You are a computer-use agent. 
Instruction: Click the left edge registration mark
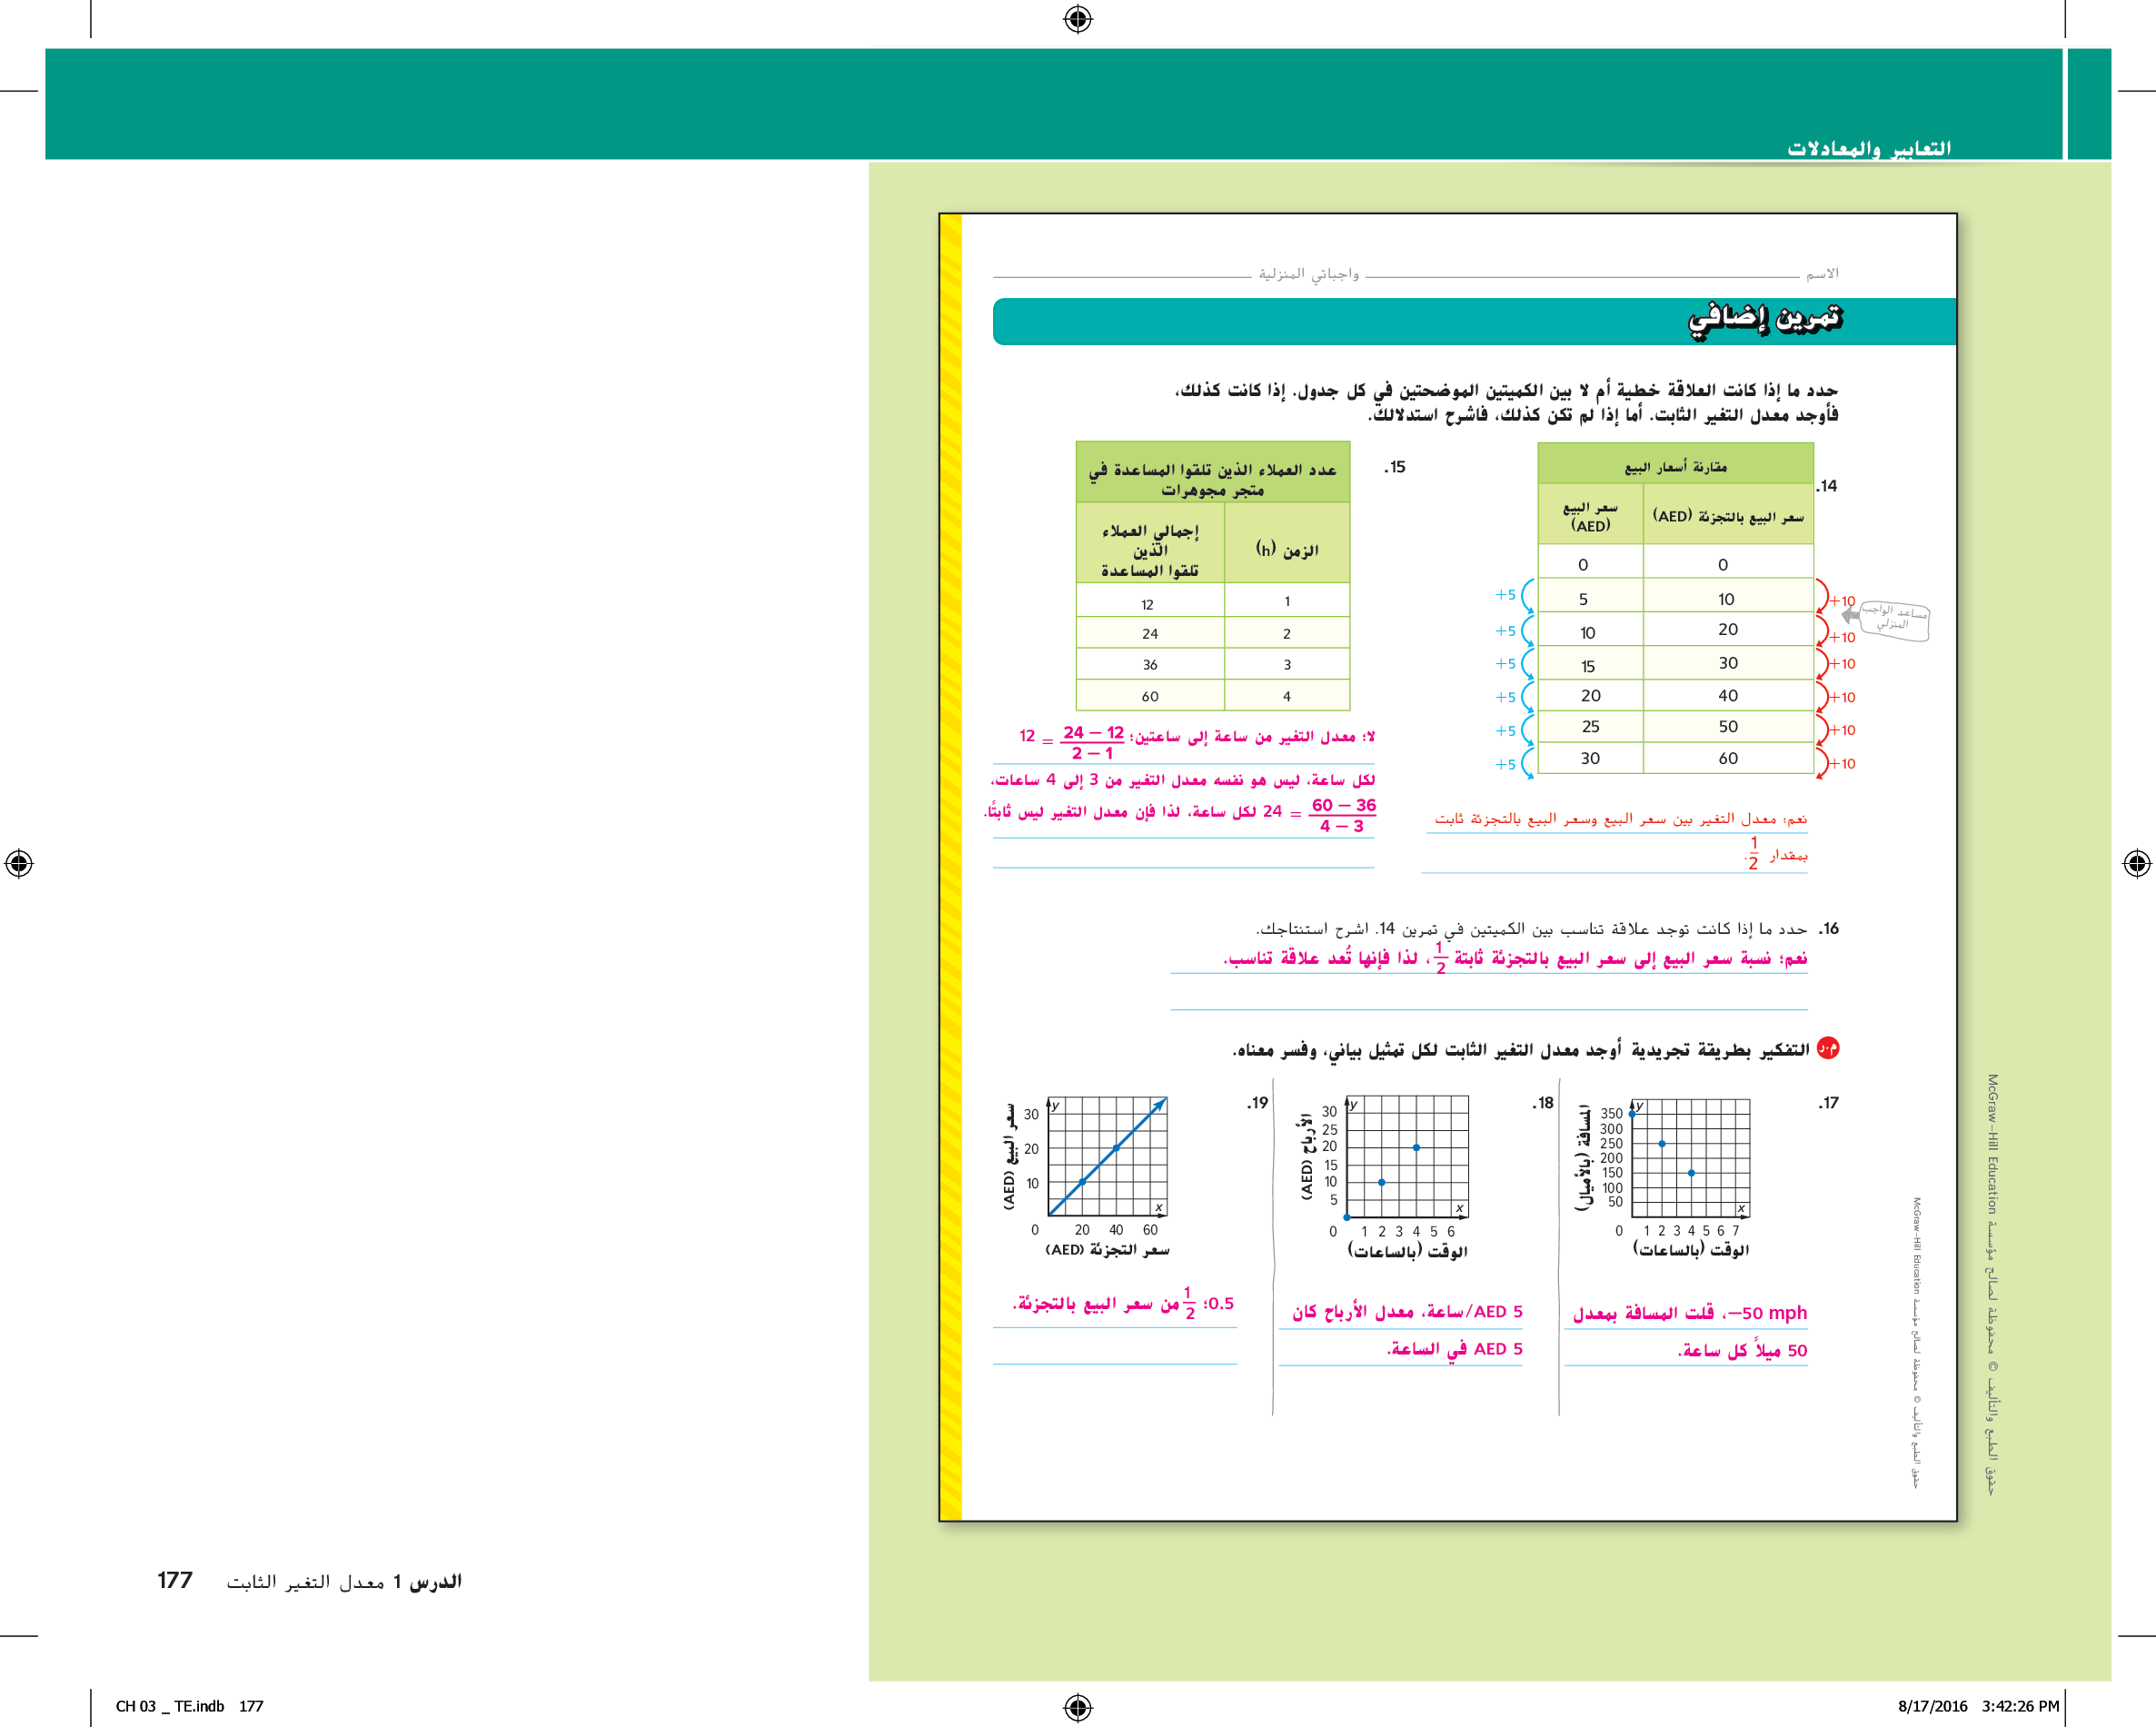(x=19, y=863)
